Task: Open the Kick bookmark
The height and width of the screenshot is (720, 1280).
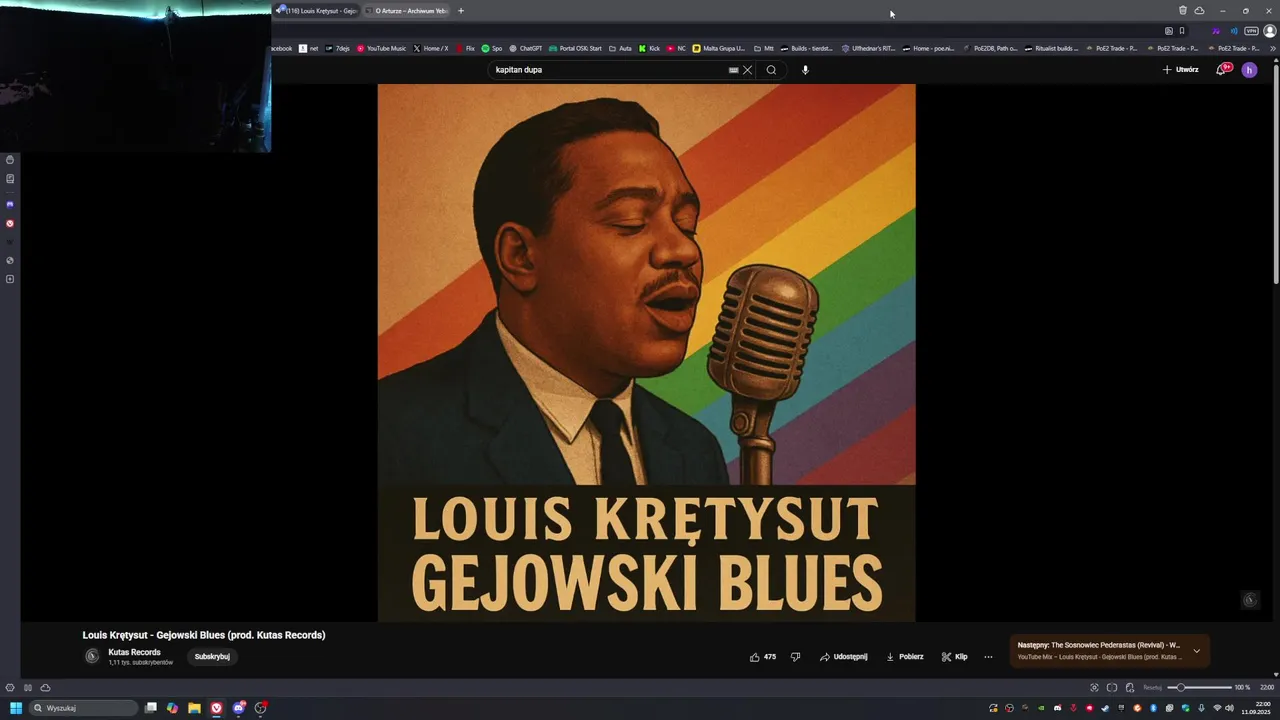Action: 649,48
